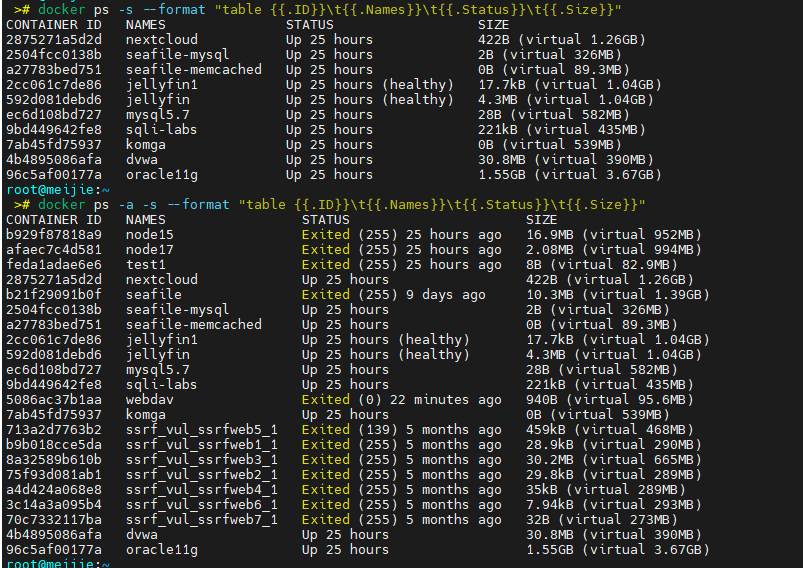This screenshot has height=568, width=803.
Task: Click the node15 container name
Action: click(150, 235)
